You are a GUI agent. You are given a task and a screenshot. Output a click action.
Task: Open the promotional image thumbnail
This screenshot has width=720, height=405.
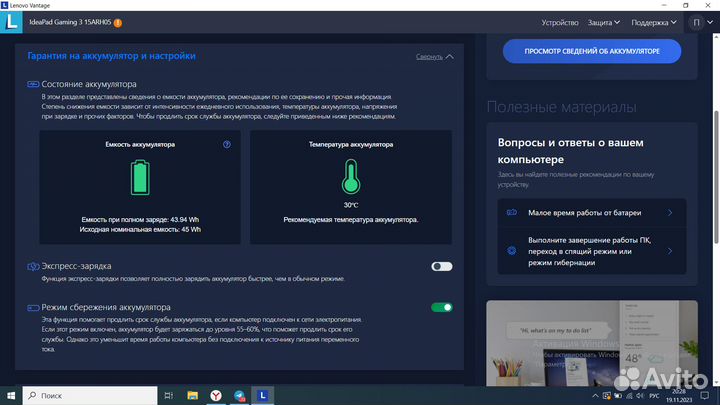(592, 343)
